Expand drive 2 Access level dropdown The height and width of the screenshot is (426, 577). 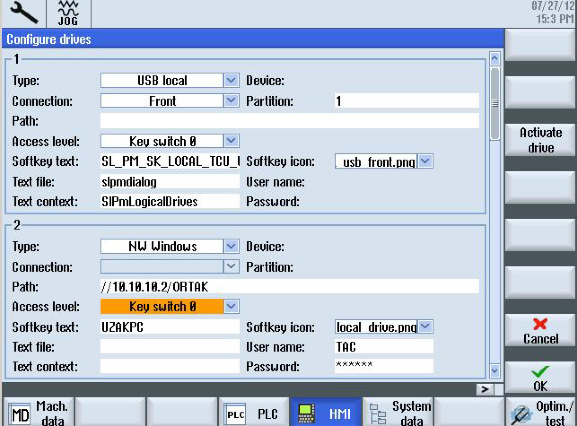(x=231, y=306)
